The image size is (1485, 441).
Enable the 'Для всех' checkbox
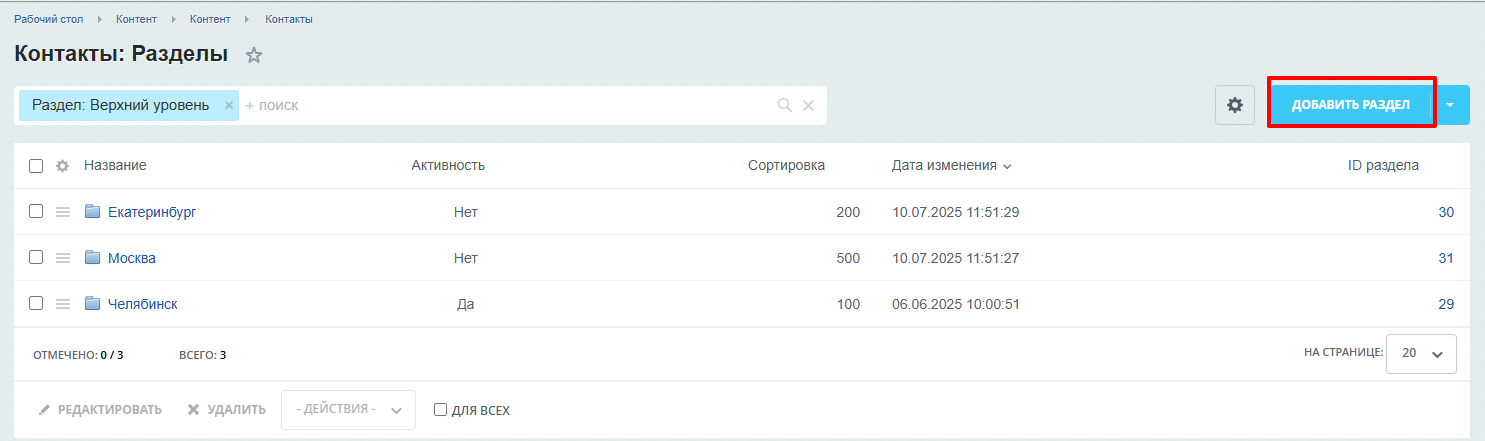click(x=440, y=410)
